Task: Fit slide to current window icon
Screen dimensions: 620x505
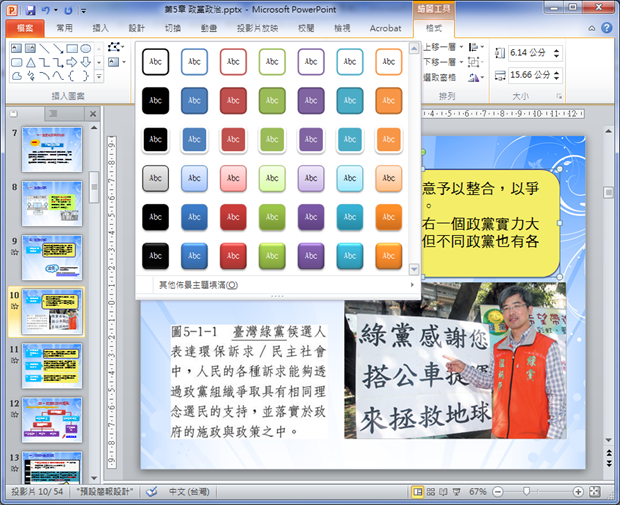Action: click(595, 492)
